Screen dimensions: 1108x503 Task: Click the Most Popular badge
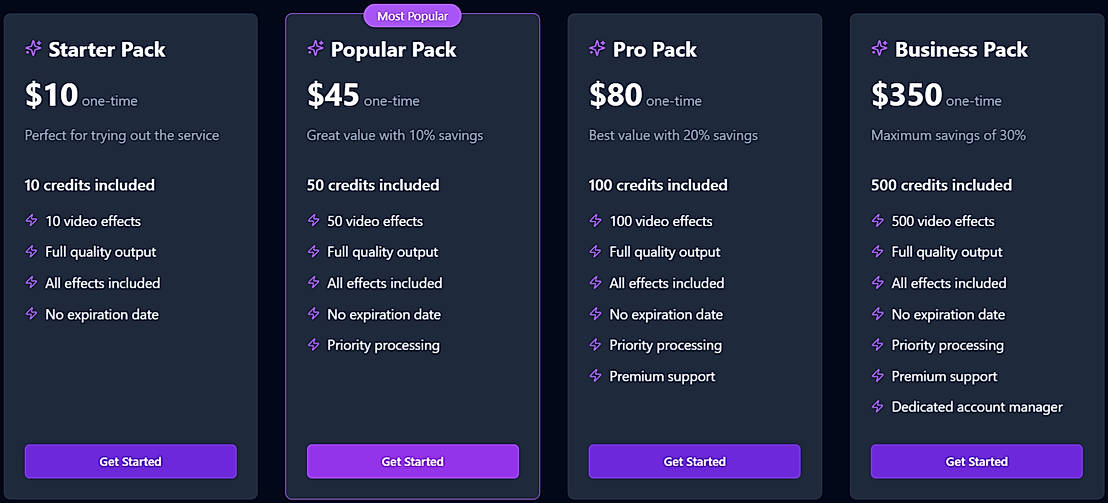pos(412,16)
